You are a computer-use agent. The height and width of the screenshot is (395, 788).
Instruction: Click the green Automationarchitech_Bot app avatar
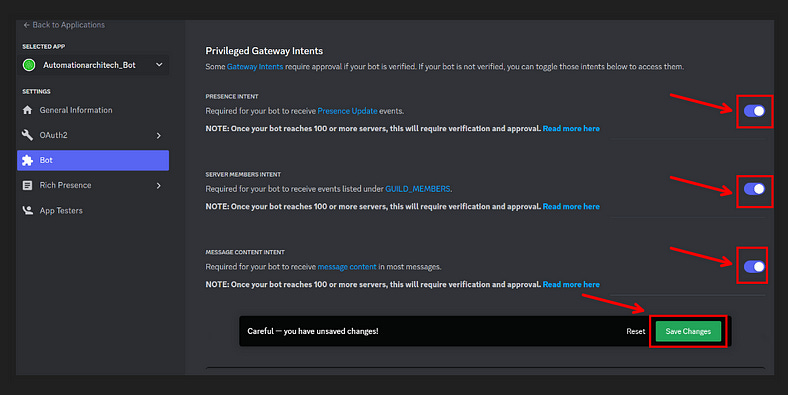(29, 65)
